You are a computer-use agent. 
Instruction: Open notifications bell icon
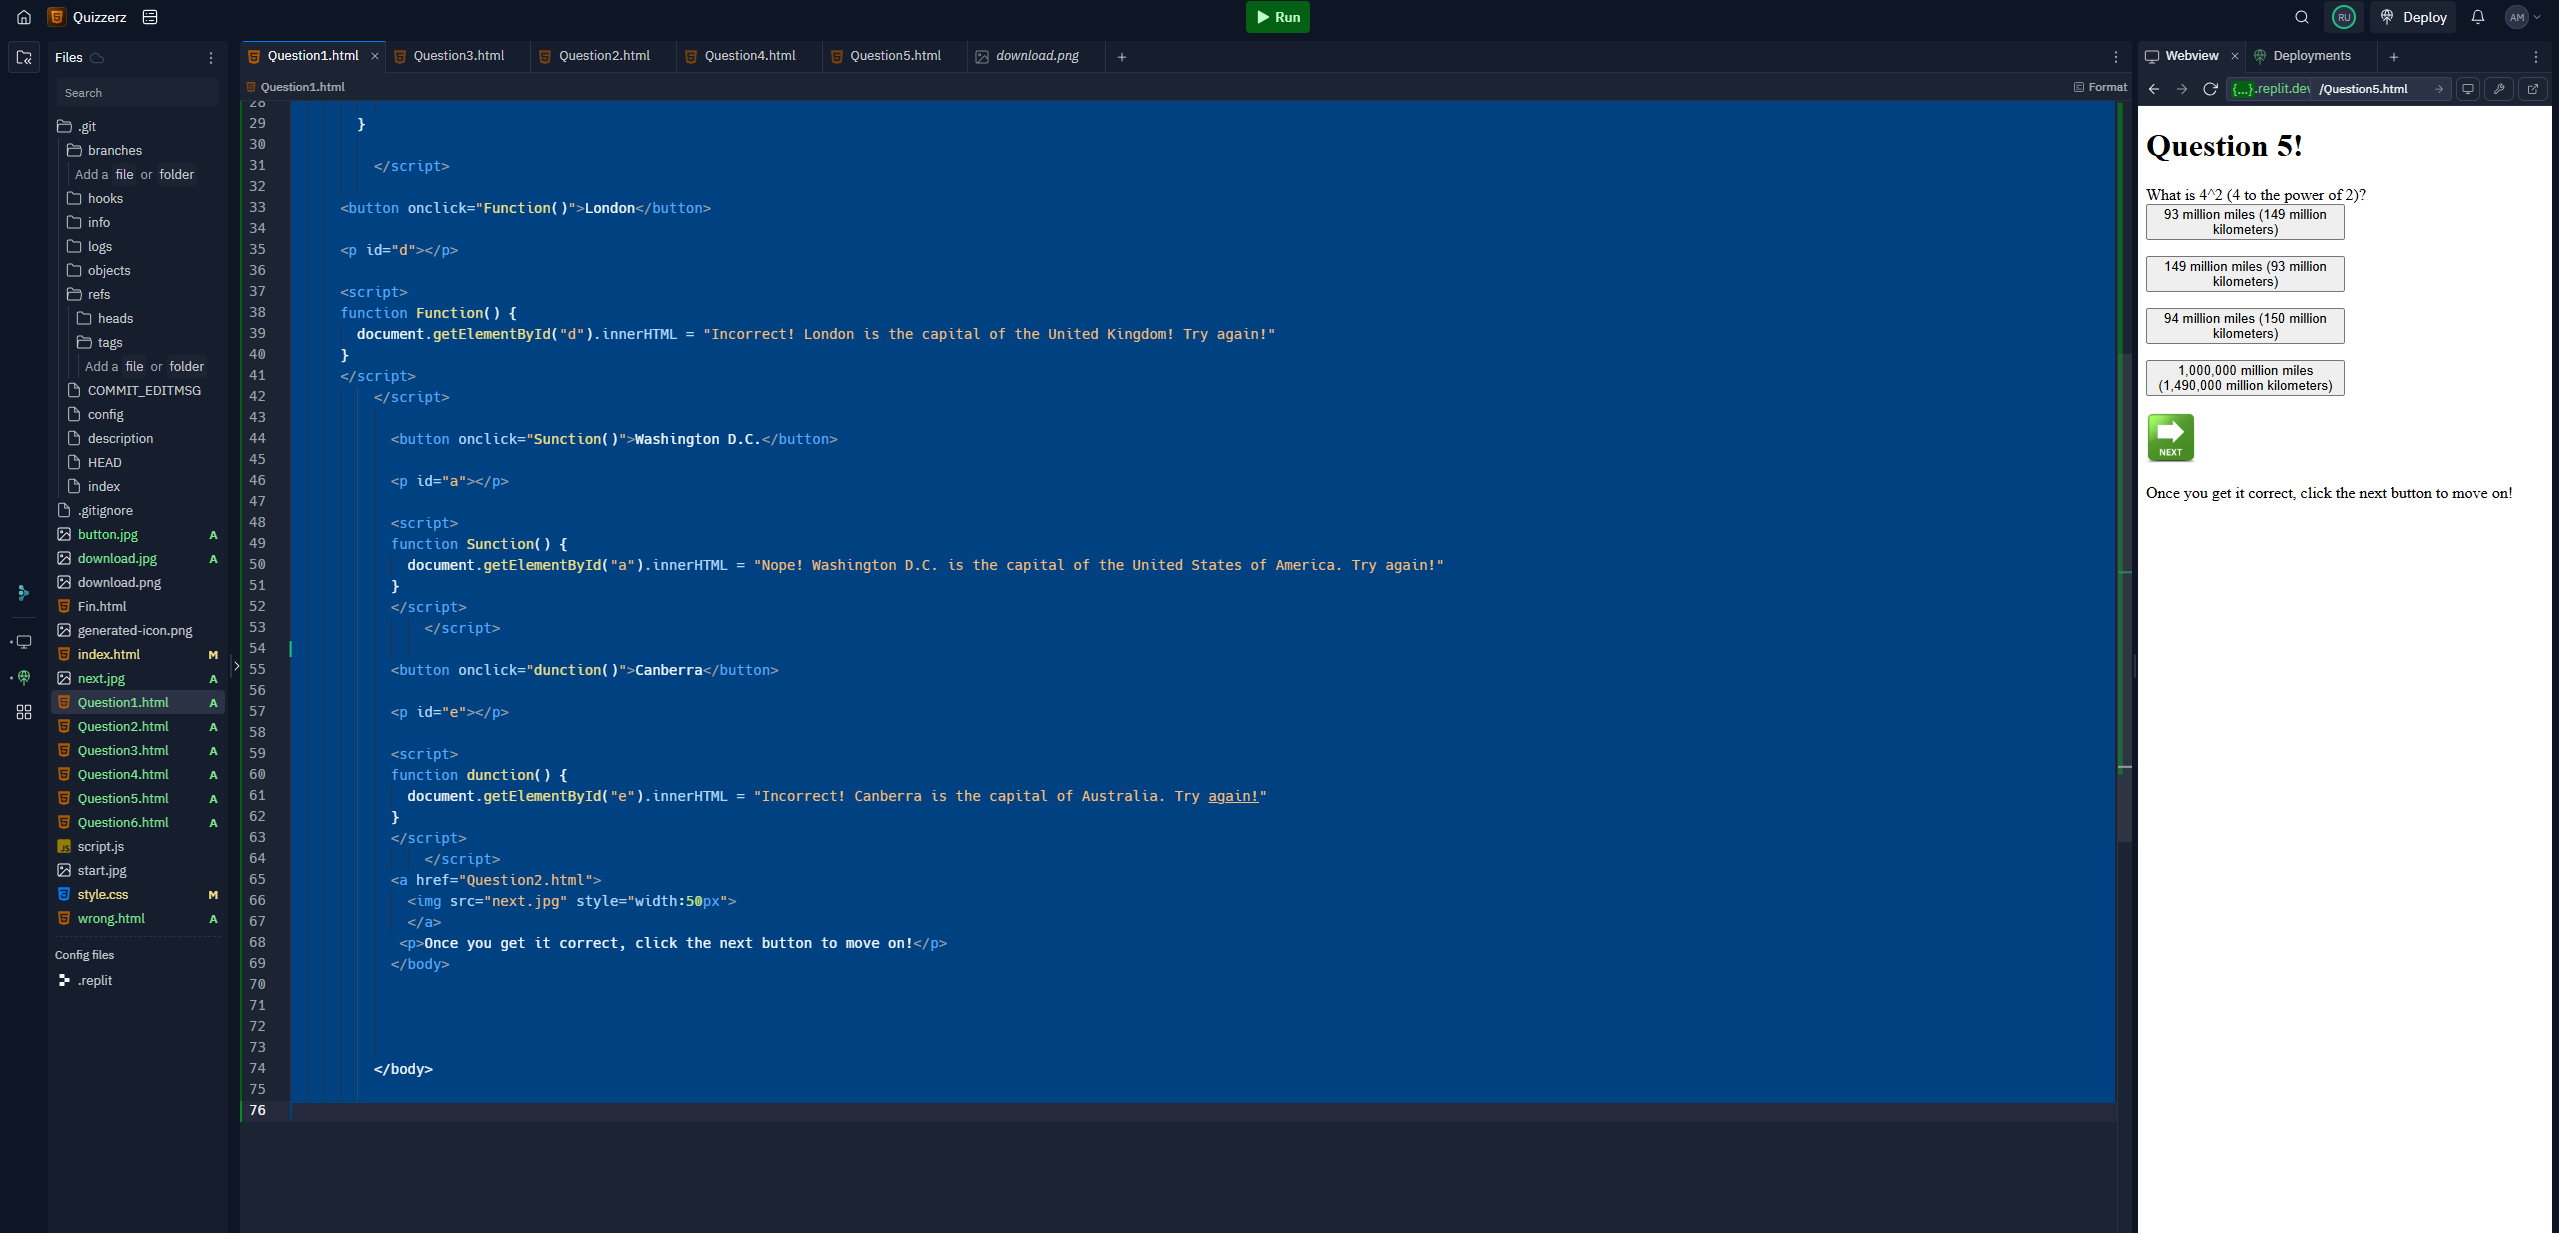click(x=2477, y=17)
